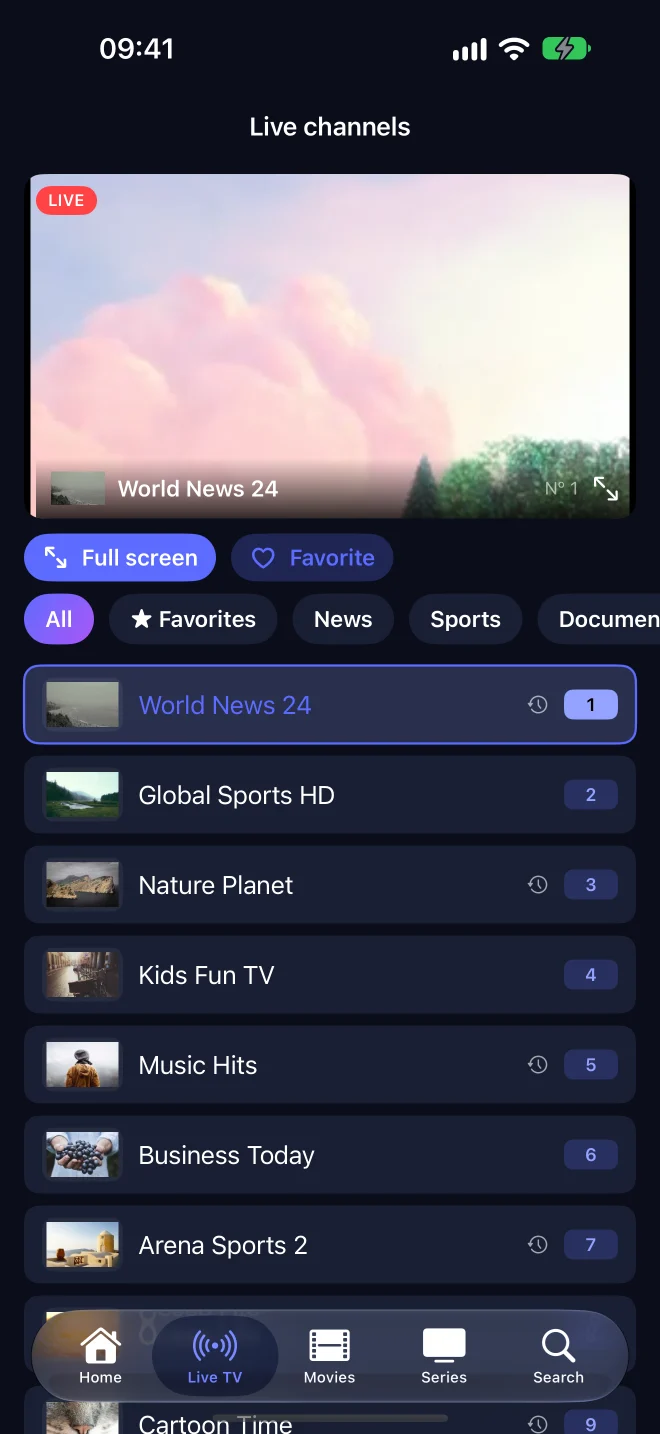Play the World News 24 channel row
The width and height of the screenshot is (660, 1434).
coord(330,705)
